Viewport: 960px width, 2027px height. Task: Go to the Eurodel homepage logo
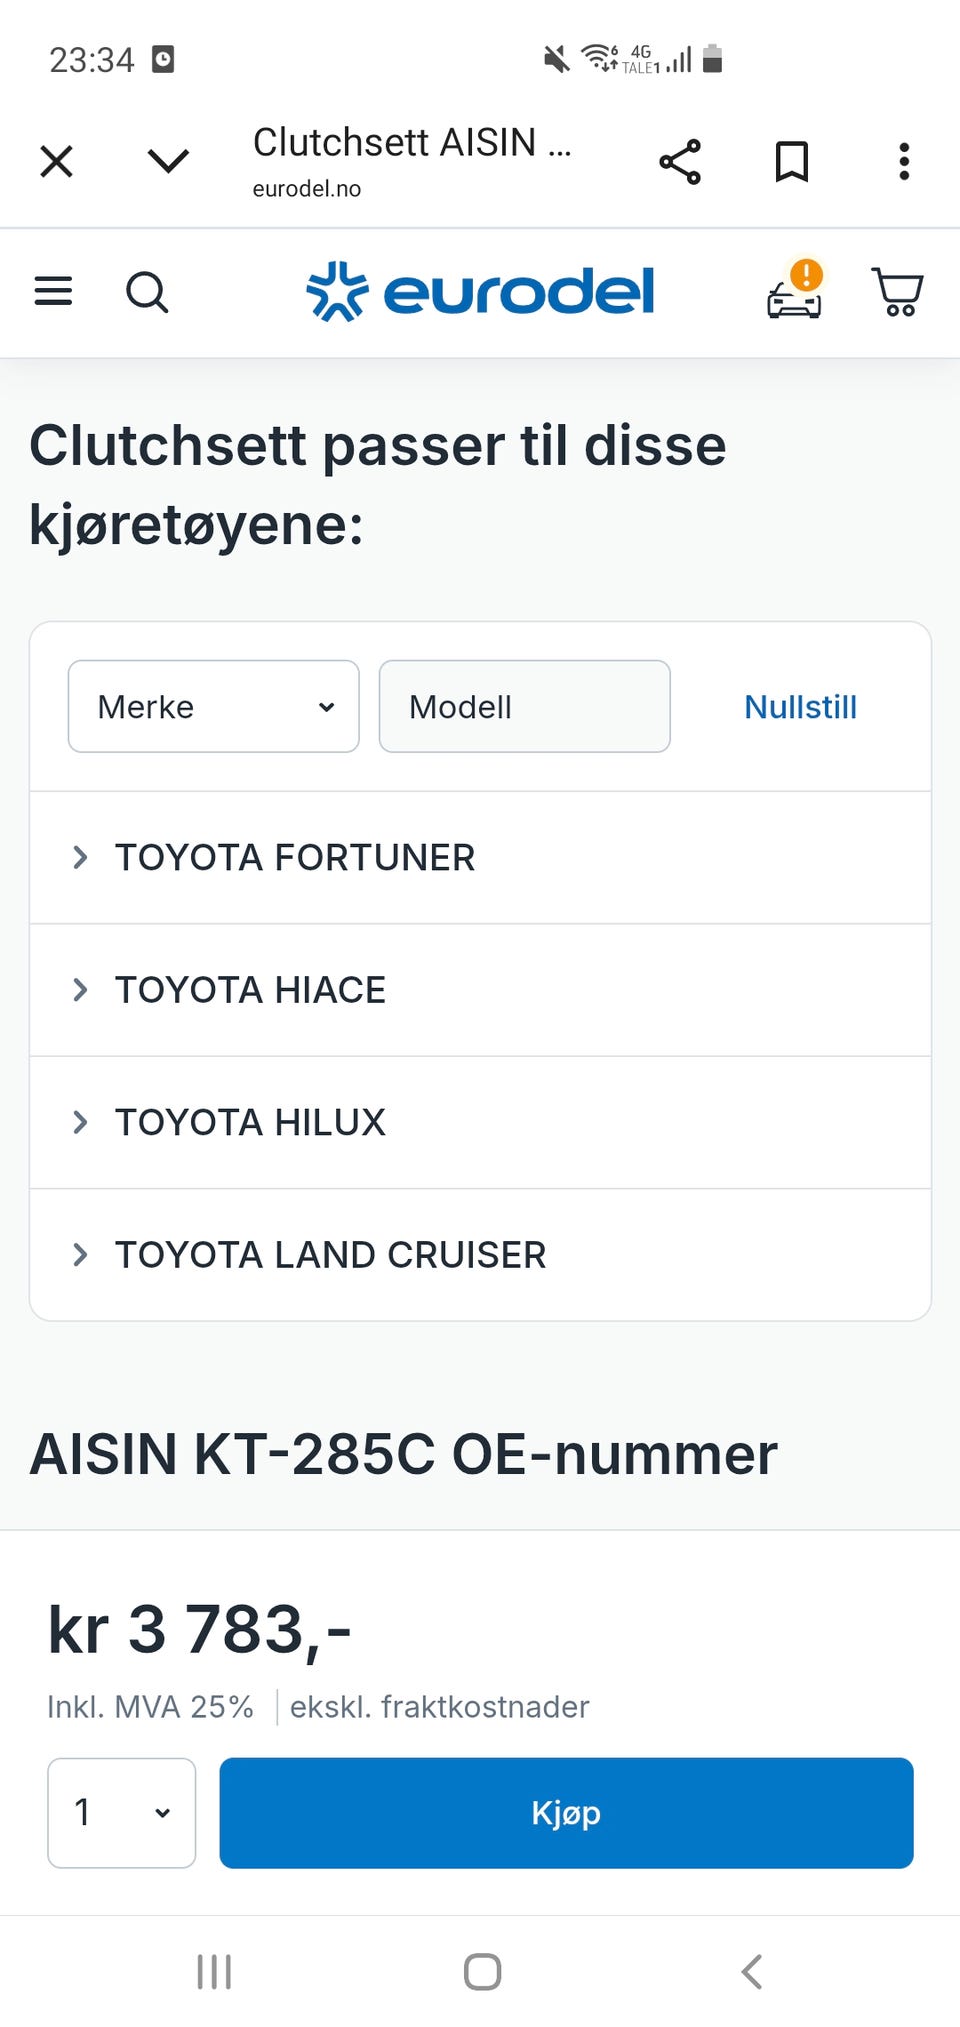pos(480,292)
